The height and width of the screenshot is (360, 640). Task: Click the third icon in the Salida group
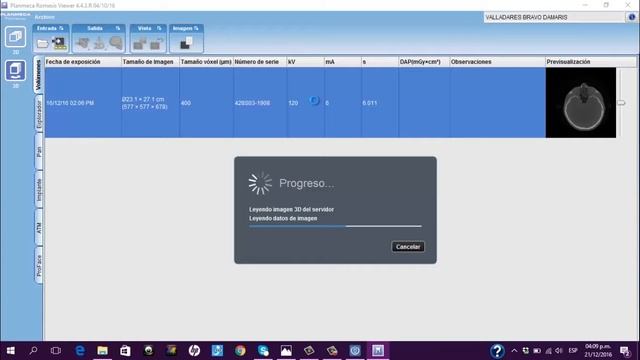116,43
